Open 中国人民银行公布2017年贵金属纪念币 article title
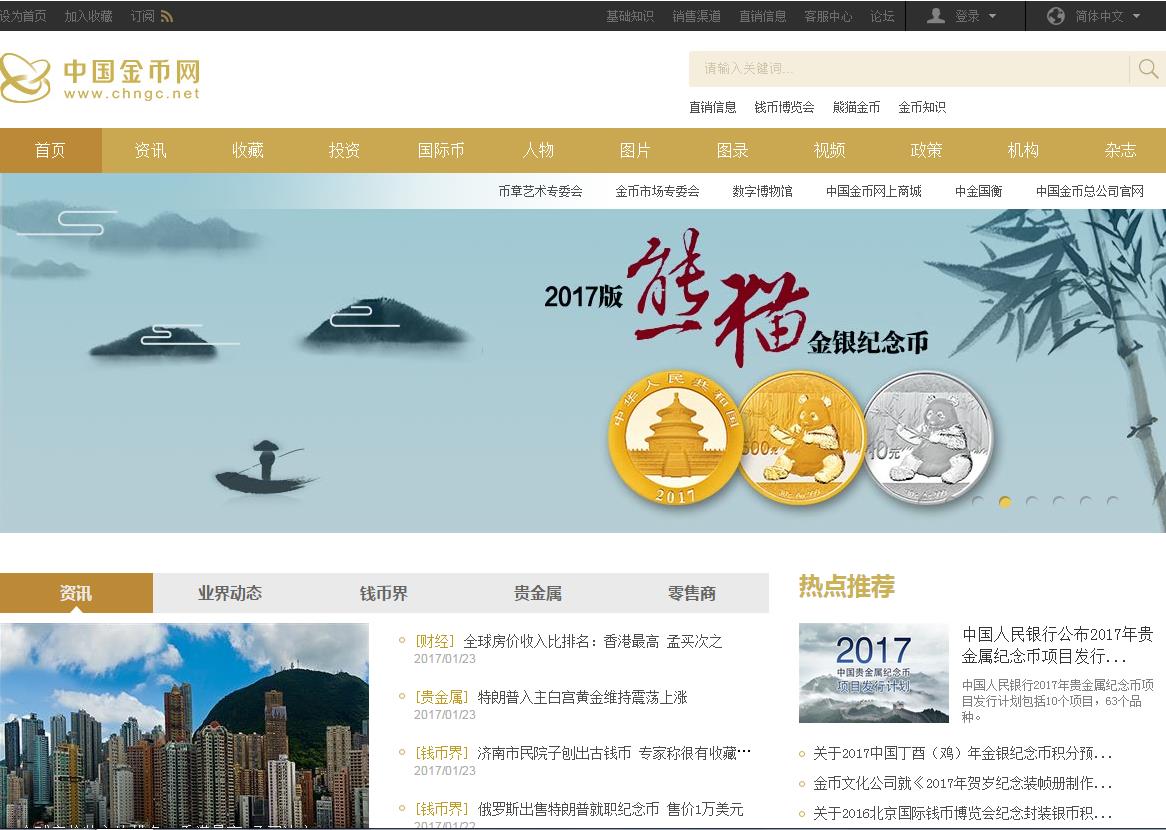Image resolution: width=1166 pixels, height=830 pixels. pyautogui.click(x=1057, y=645)
